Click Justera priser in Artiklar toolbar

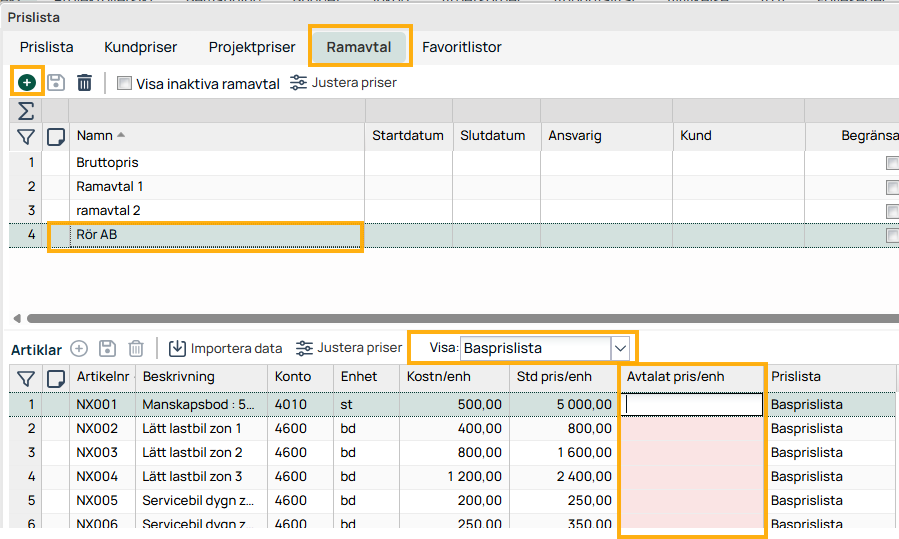(x=348, y=348)
